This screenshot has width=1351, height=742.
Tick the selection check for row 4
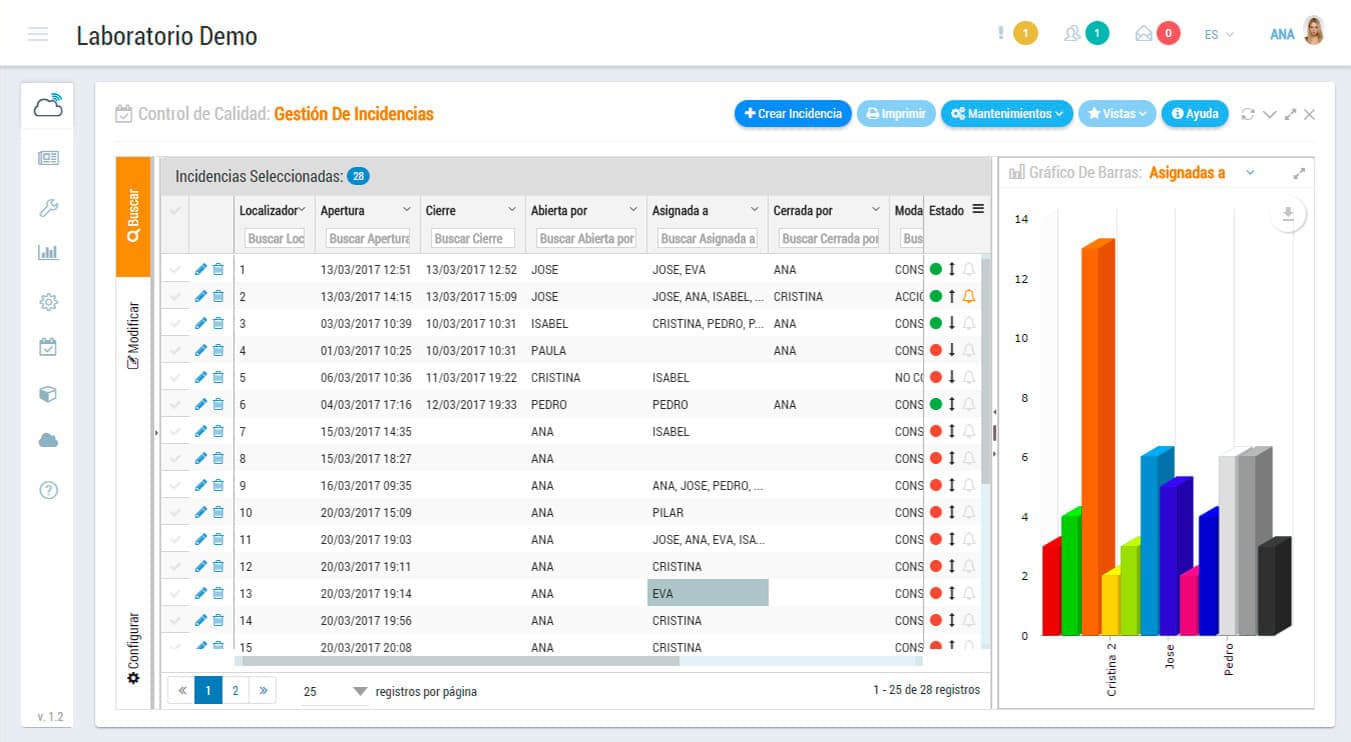coord(176,350)
